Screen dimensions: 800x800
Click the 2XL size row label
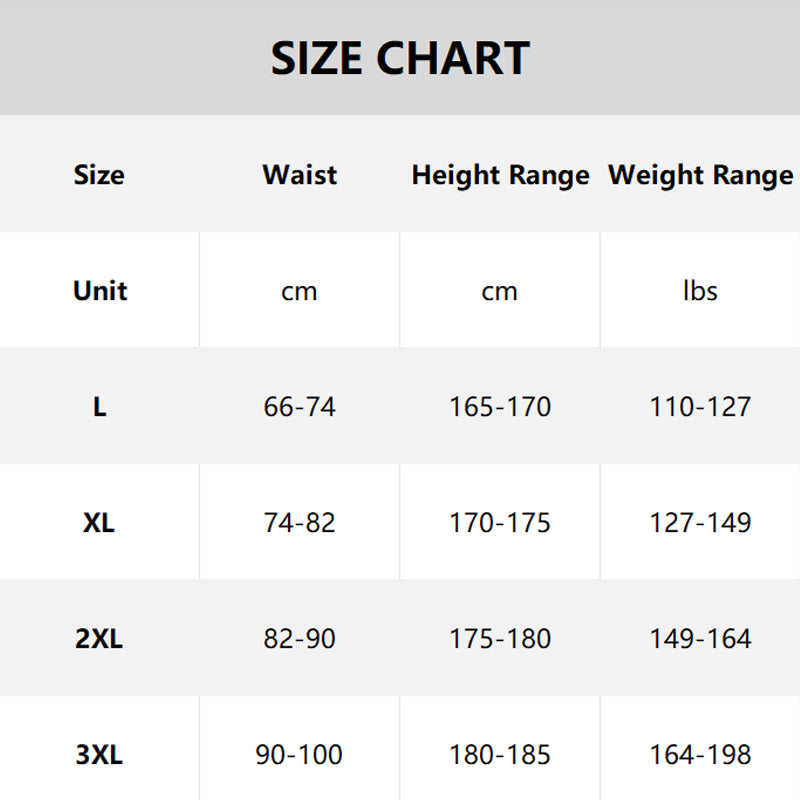99,639
